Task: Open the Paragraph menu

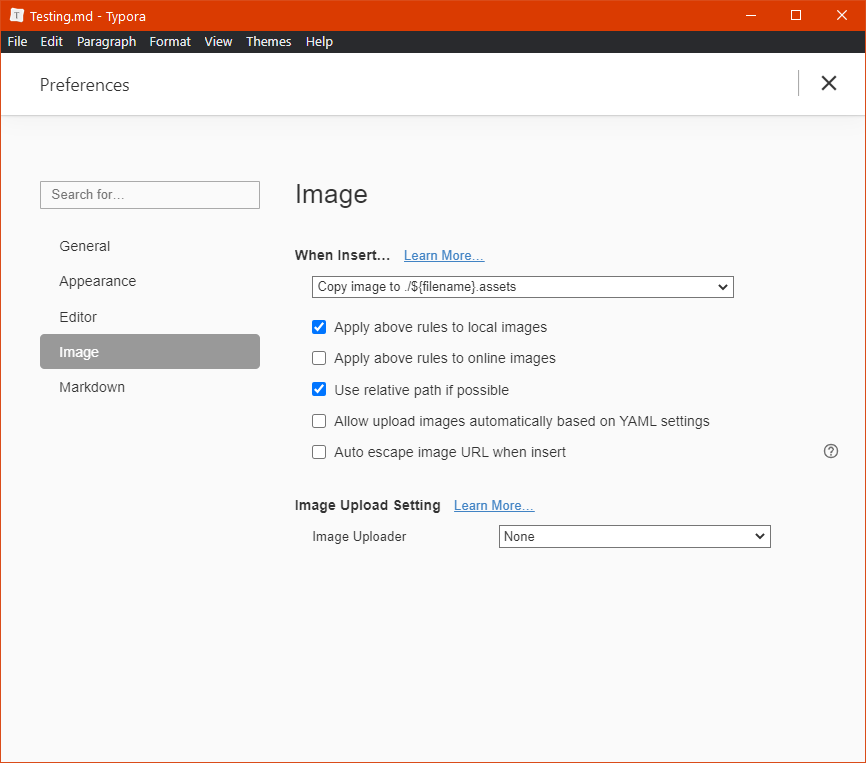Action: pyautogui.click(x=106, y=41)
